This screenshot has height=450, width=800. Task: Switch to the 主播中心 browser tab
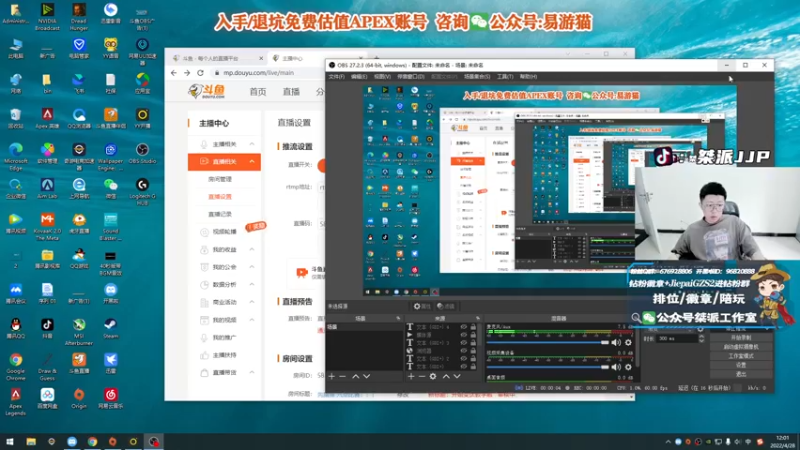pyautogui.click(x=316, y=58)
